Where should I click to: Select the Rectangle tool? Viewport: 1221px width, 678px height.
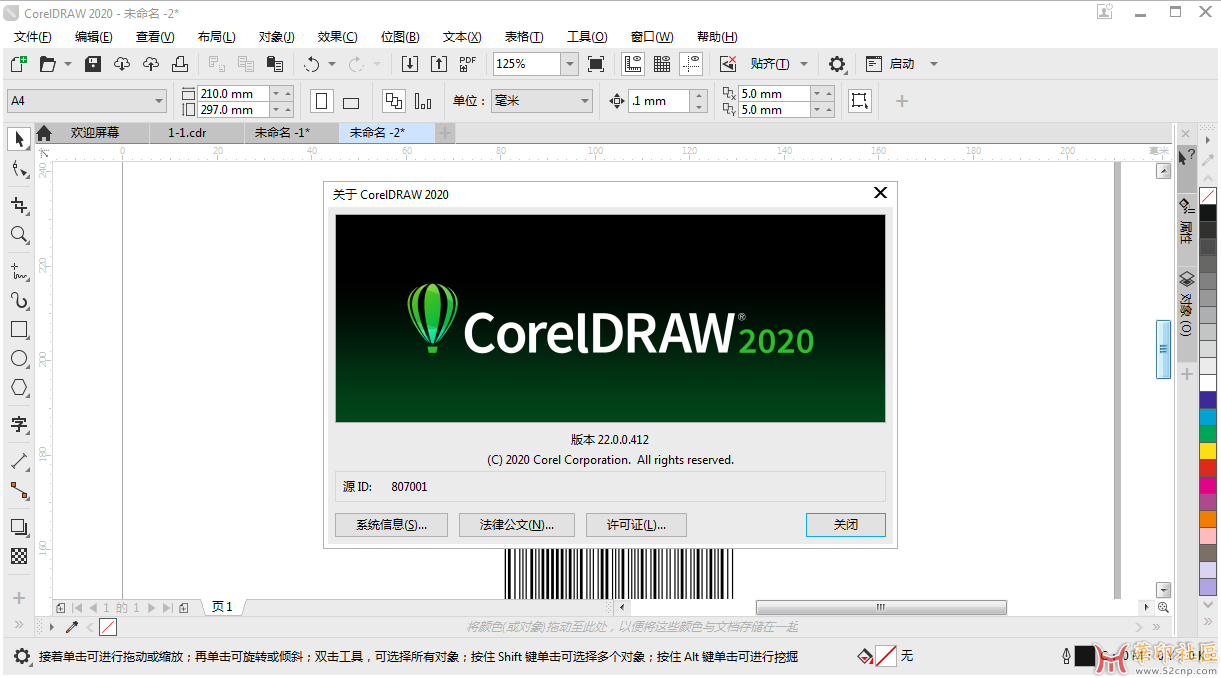19,329
